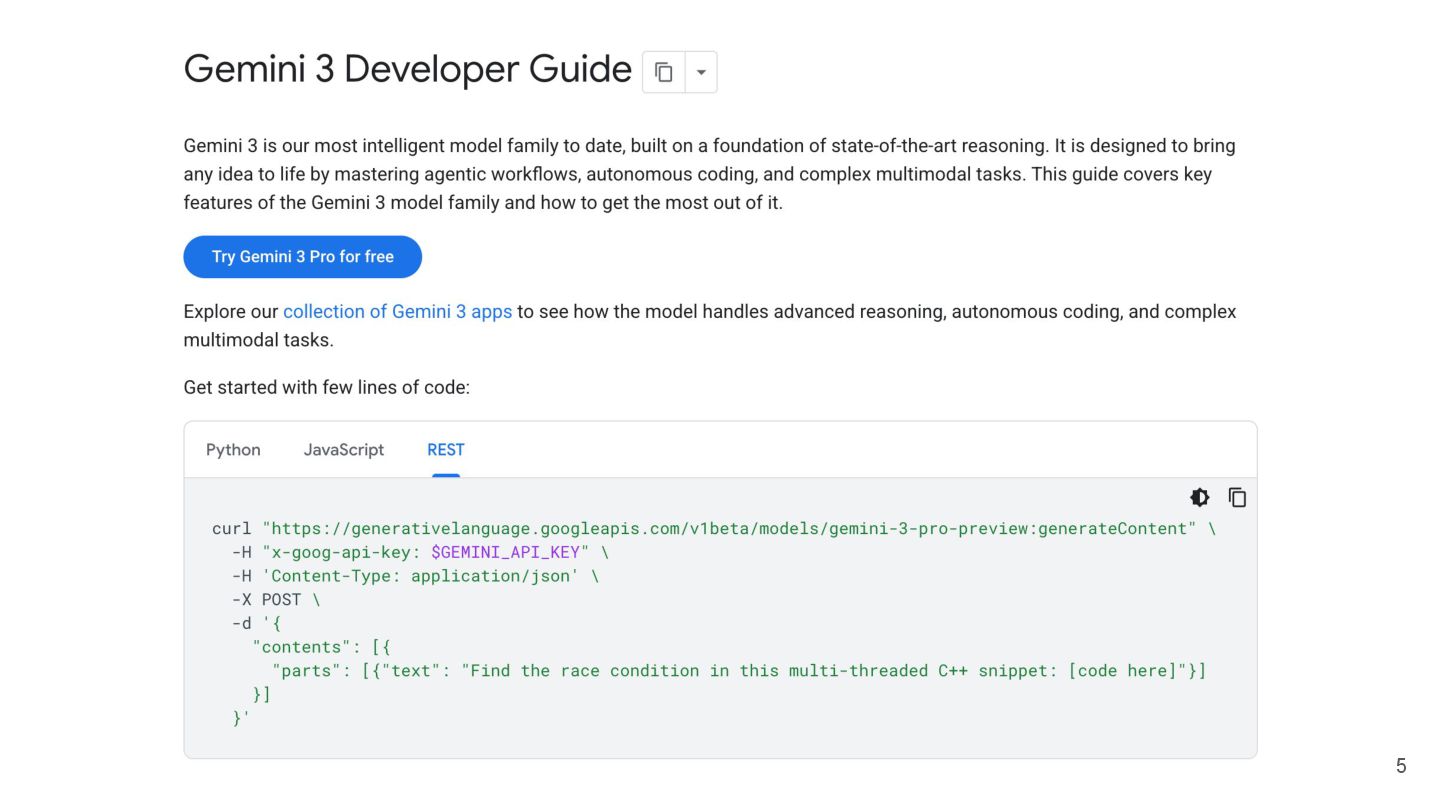Click the generativelanguage API URL in the code
1440x810 pixels.
pos(728,528)
